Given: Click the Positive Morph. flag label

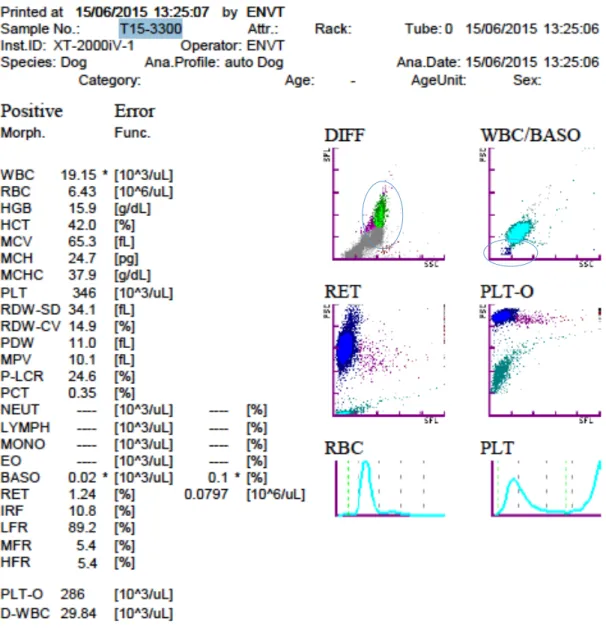Looking at the screenshot, I should click(x=31, y=120).
